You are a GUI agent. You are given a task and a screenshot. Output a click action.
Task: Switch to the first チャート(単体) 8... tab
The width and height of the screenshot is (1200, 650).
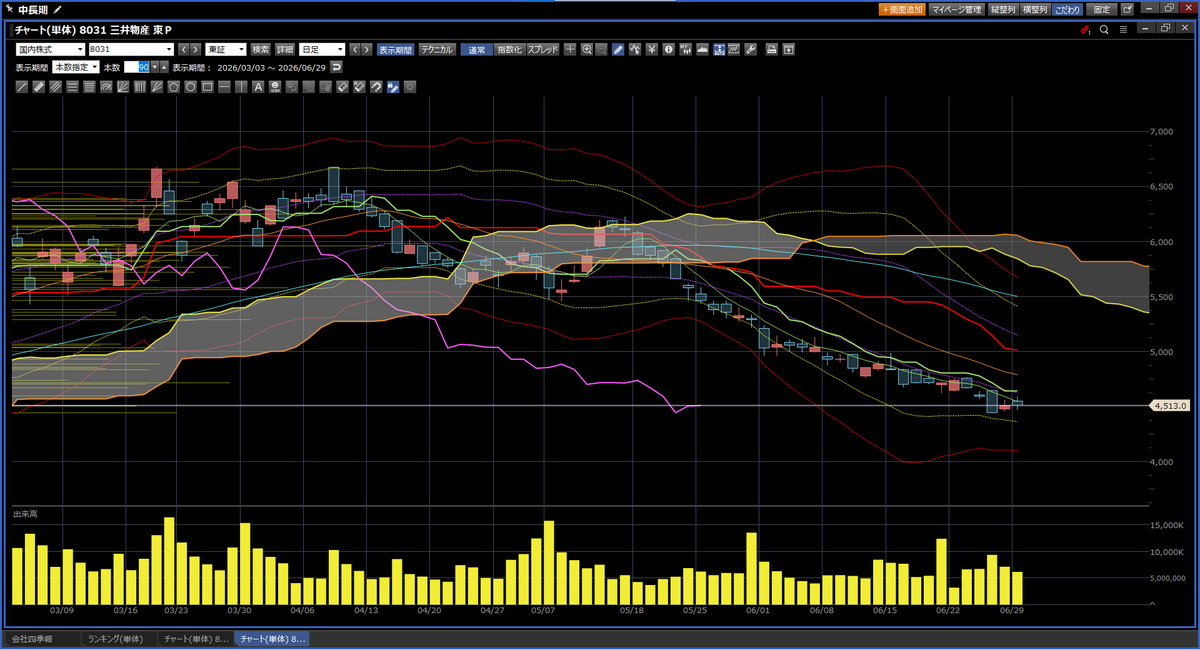tap(196, 638)
